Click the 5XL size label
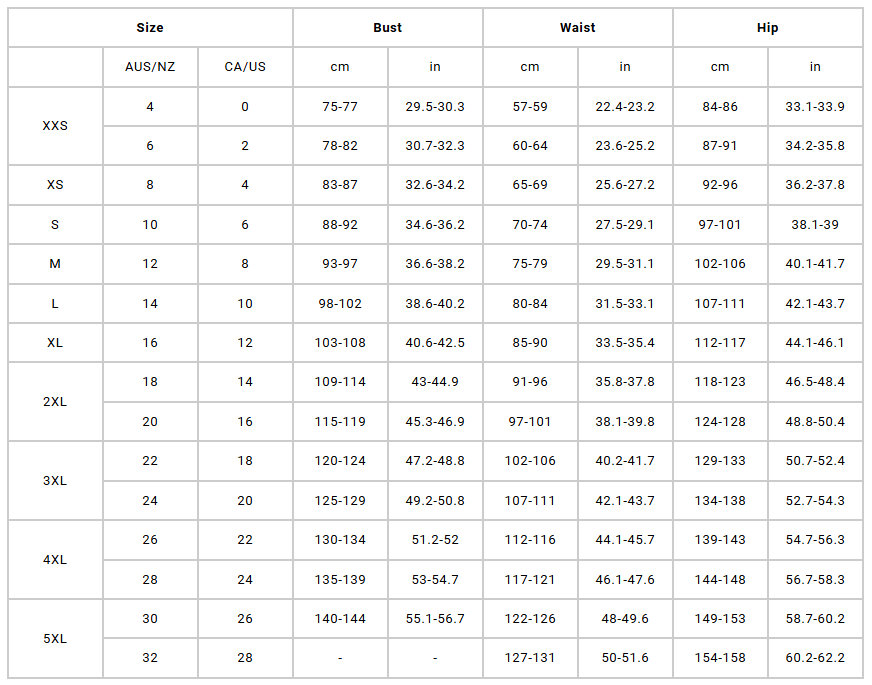Viewport: 872px width, 685px height. pos(56,638)
